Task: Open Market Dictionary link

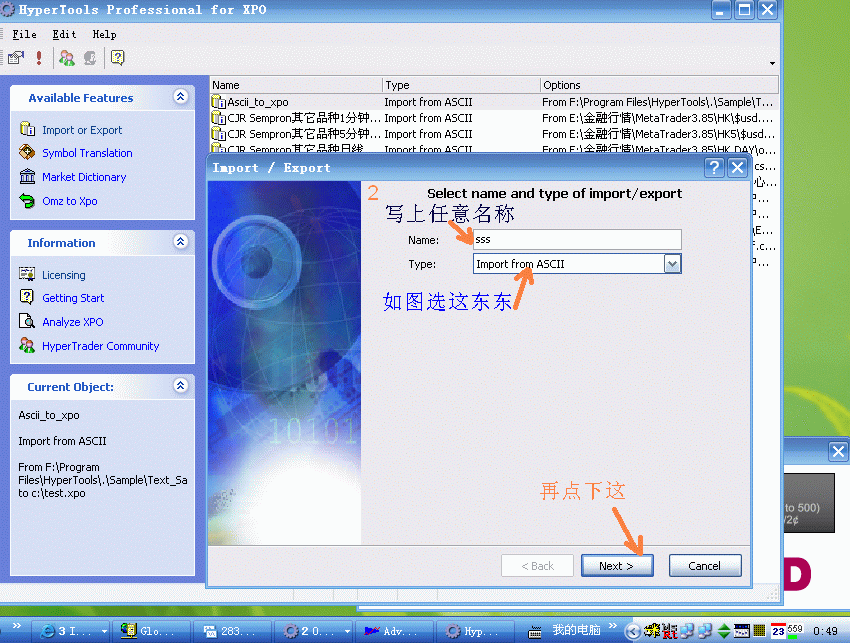Action: pyautogui.click(x=84, y=177)
